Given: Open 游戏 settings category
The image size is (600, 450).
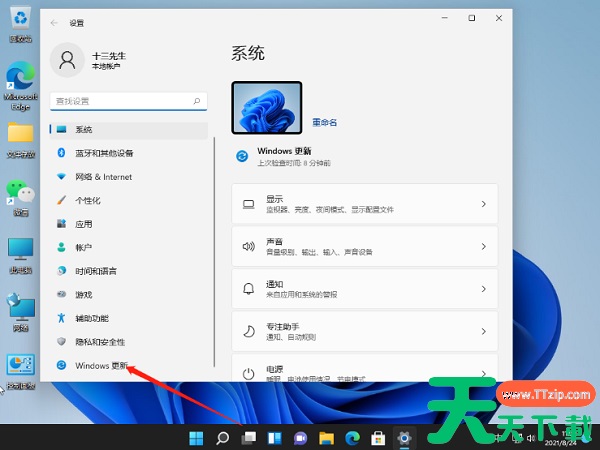Looking at the screenshot, I should click(129, 295).
